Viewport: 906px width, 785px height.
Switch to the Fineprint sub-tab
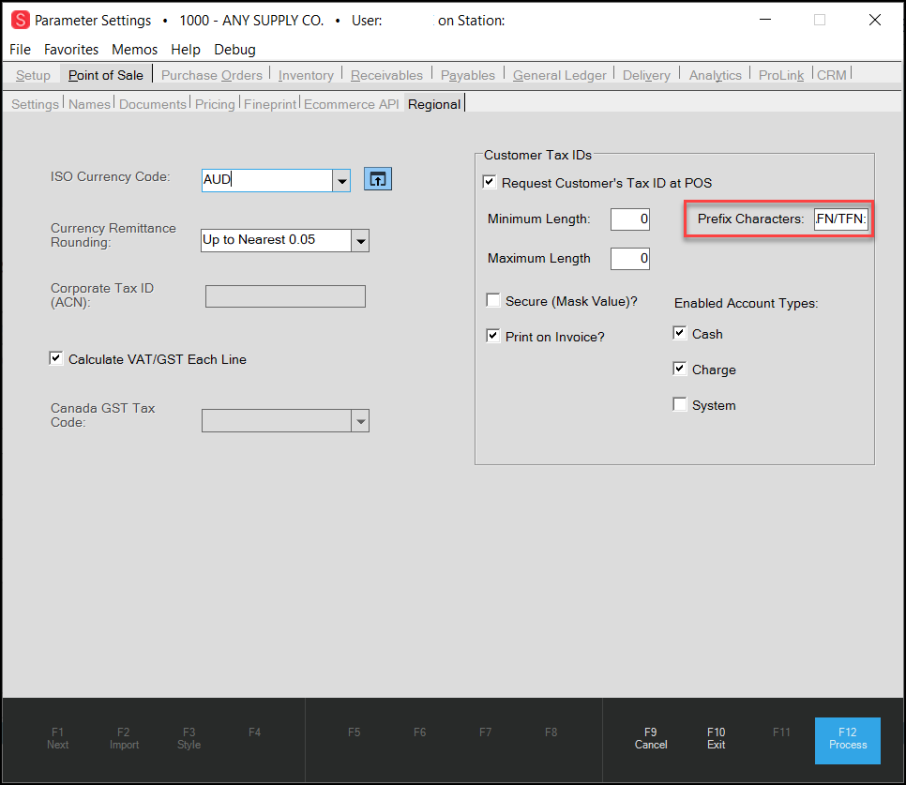click(x=270, y=104)
